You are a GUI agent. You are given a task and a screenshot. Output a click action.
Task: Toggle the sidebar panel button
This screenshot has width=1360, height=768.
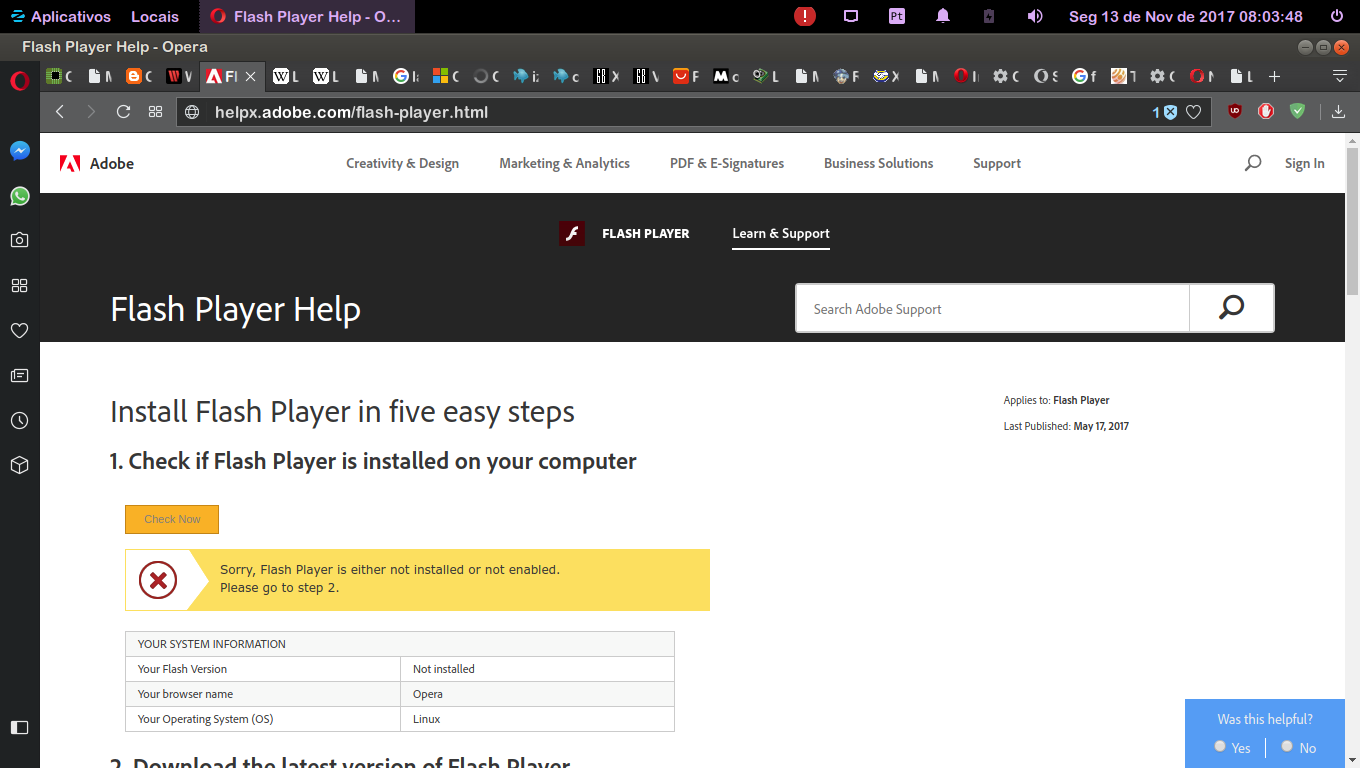point(19,727)
